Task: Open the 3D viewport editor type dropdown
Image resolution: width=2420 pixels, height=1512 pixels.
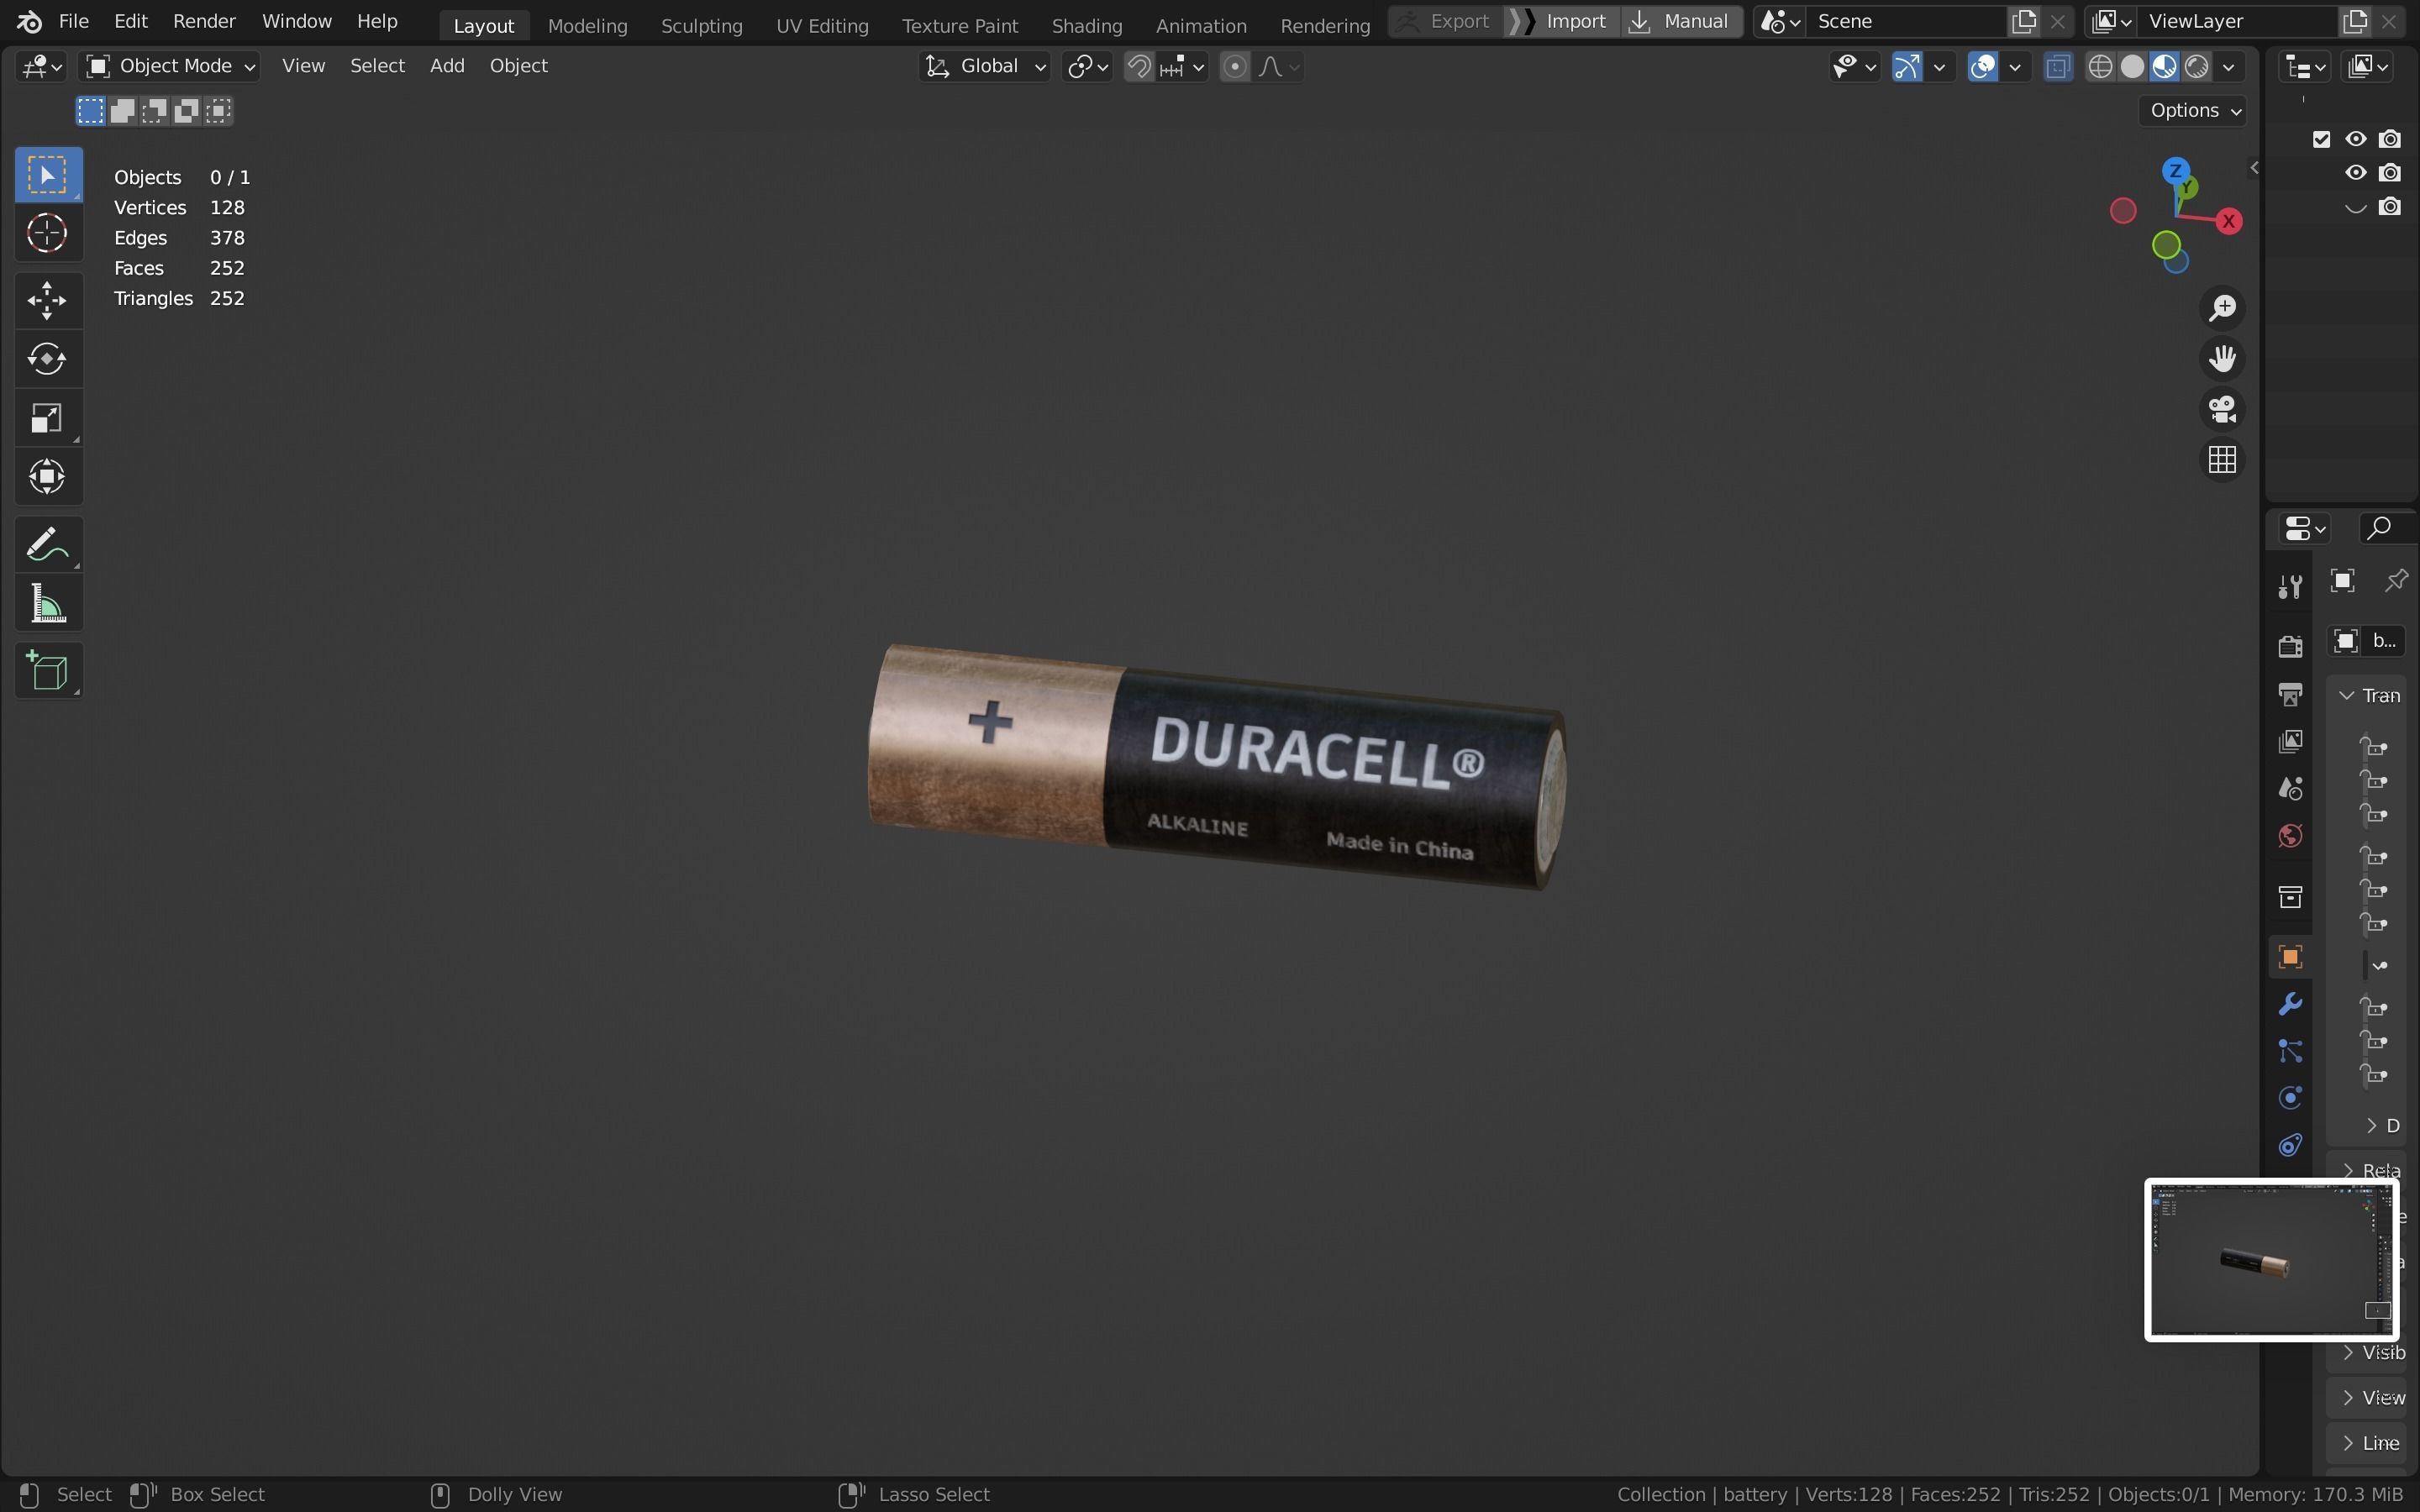Action: pos(41,66)
